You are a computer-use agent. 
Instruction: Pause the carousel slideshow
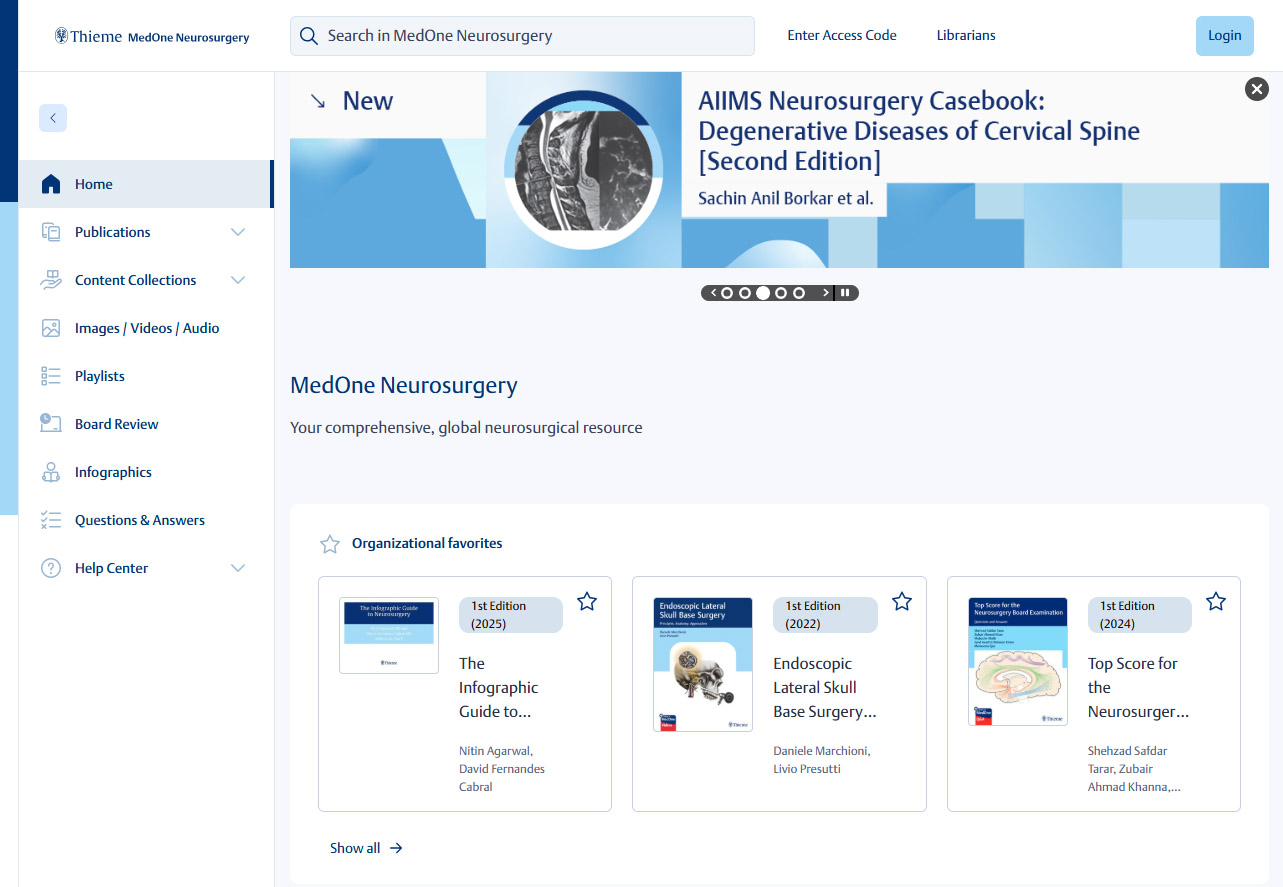(x=845, y=293)
